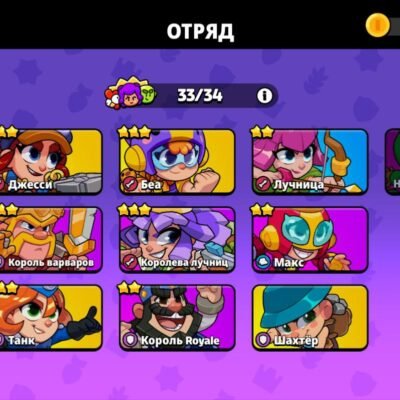Click the squad characters emblem icon
This screenshot has width=400, height=400.
point(131,93)
